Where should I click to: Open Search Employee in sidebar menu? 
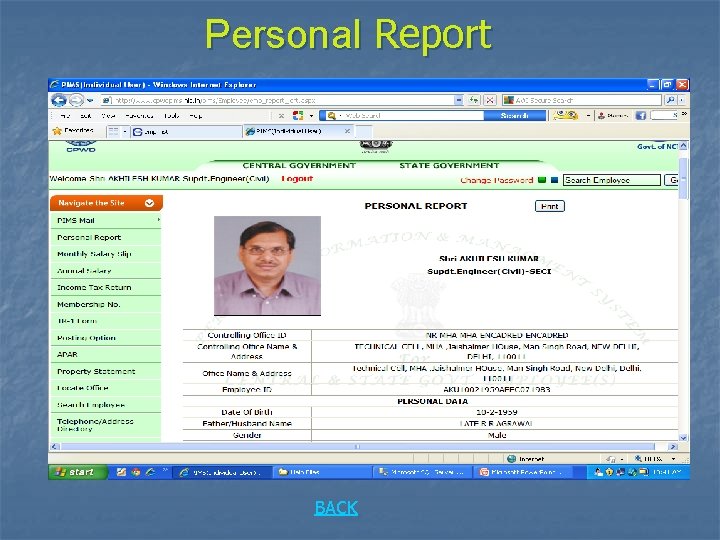(x=106, y=405)
